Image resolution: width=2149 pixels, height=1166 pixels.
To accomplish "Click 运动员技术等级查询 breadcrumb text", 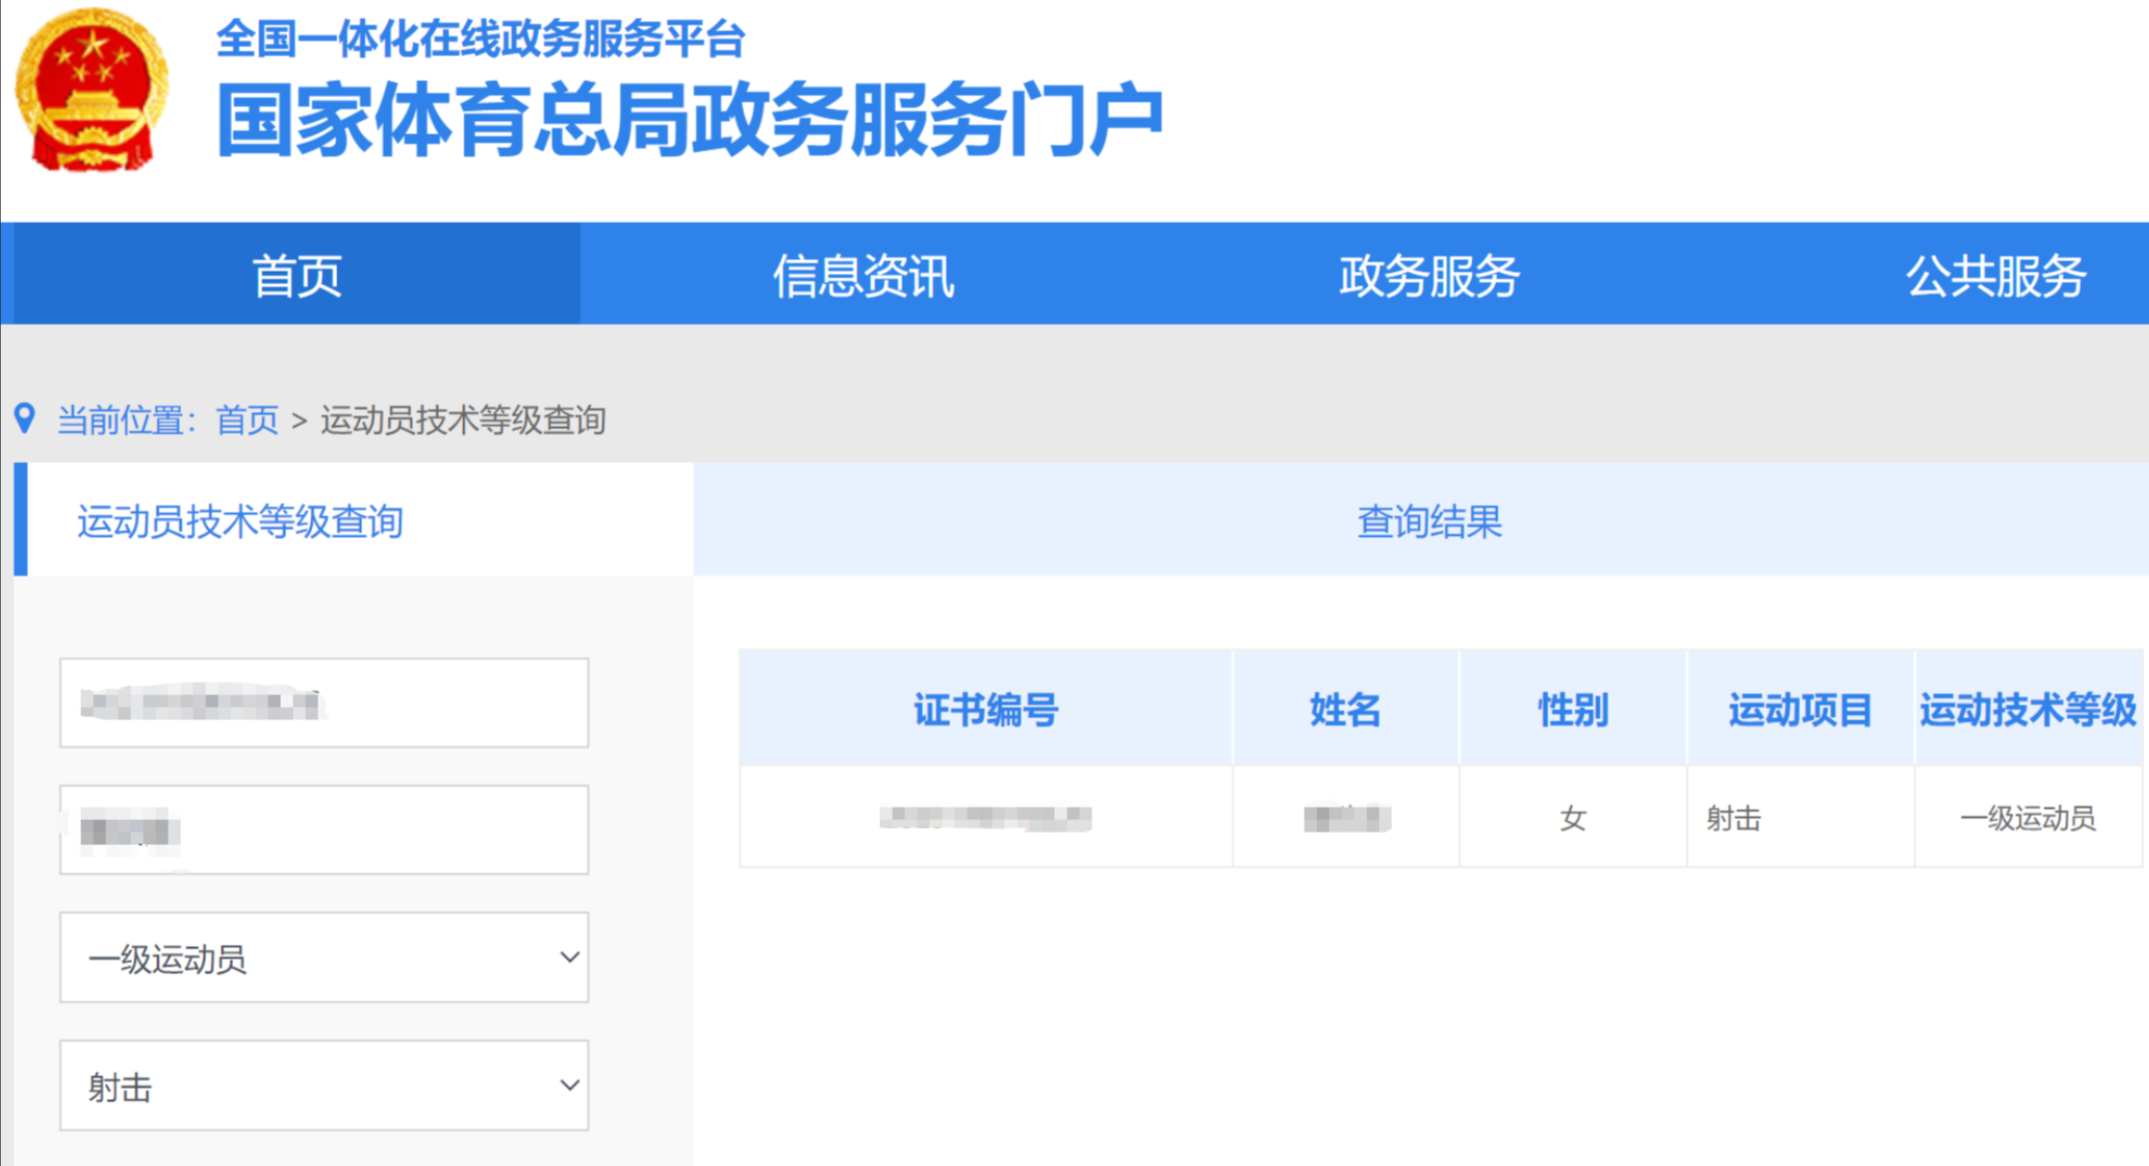I will pos(463,420).
